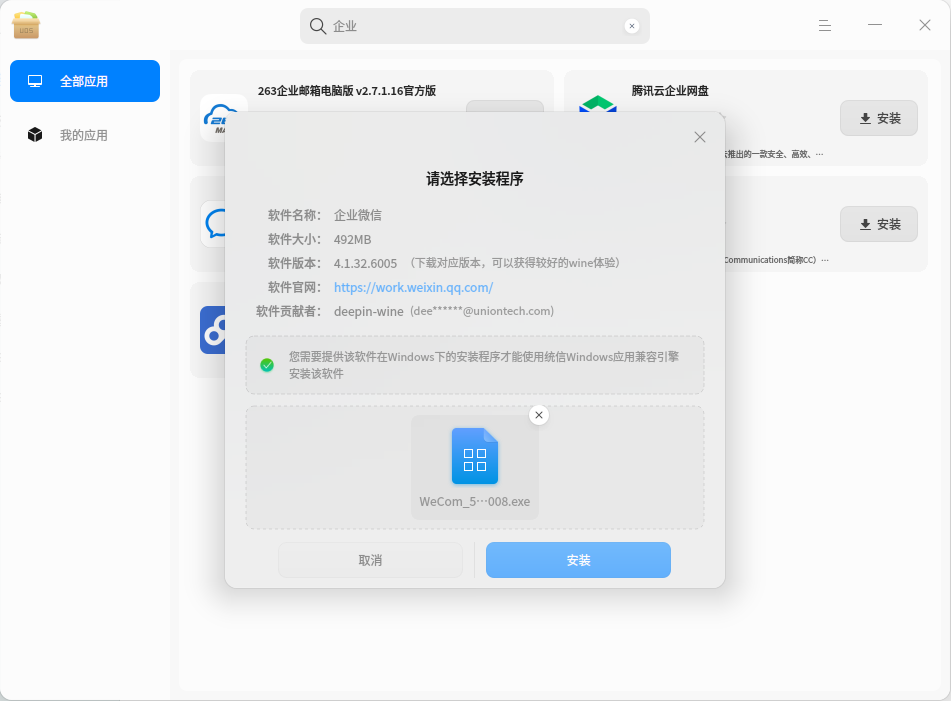951x701 pixels.
Task: Click the 腾讯云企业网盘 app icon
Action: tap(597, 104)
